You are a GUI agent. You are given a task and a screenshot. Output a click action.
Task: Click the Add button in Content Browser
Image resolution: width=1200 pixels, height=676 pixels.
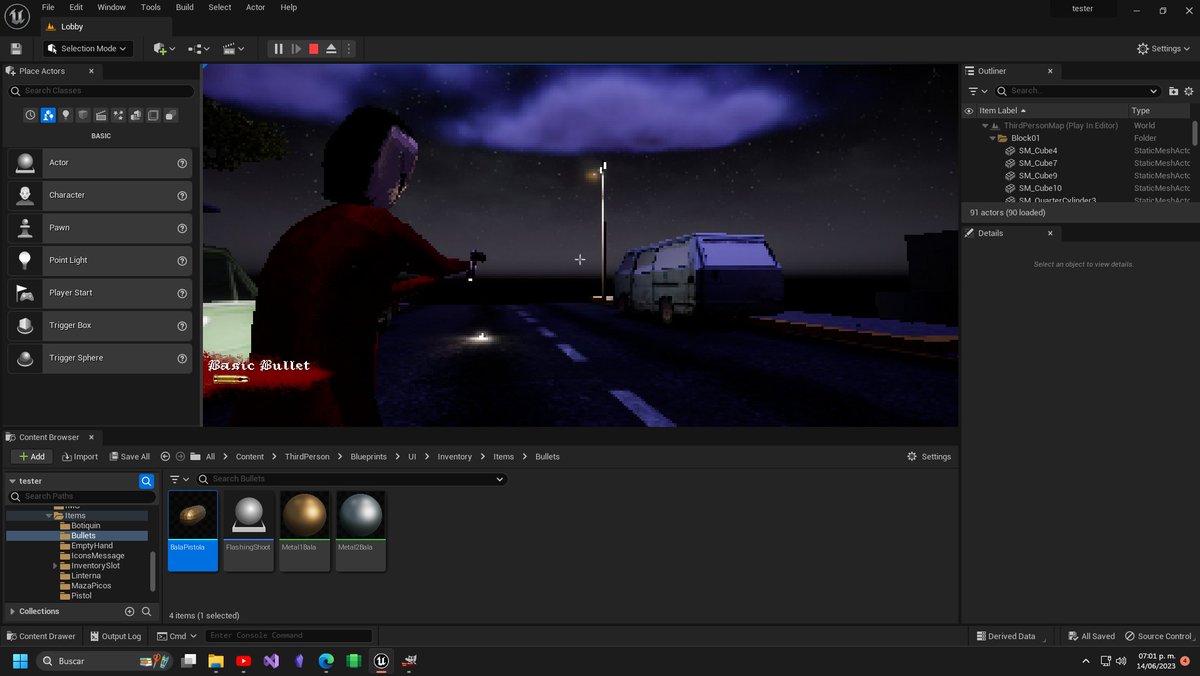click(31, 457)
